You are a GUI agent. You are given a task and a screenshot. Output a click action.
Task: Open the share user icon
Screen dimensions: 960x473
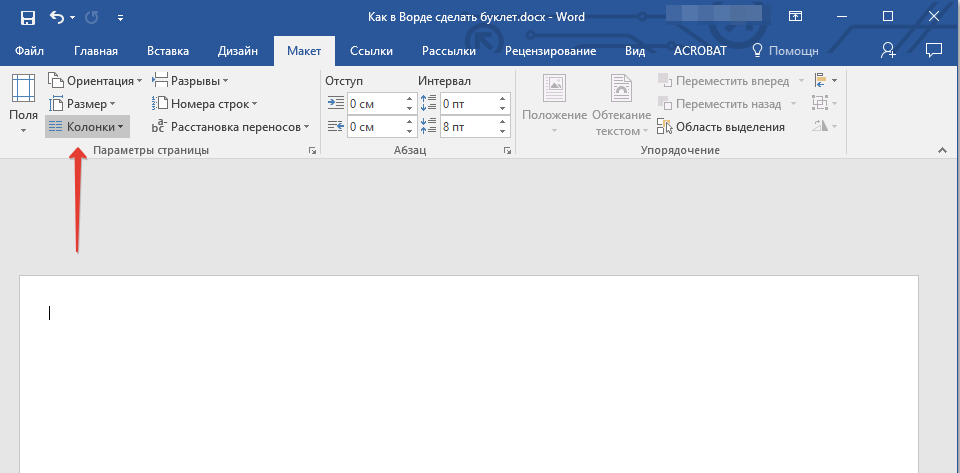887,50
